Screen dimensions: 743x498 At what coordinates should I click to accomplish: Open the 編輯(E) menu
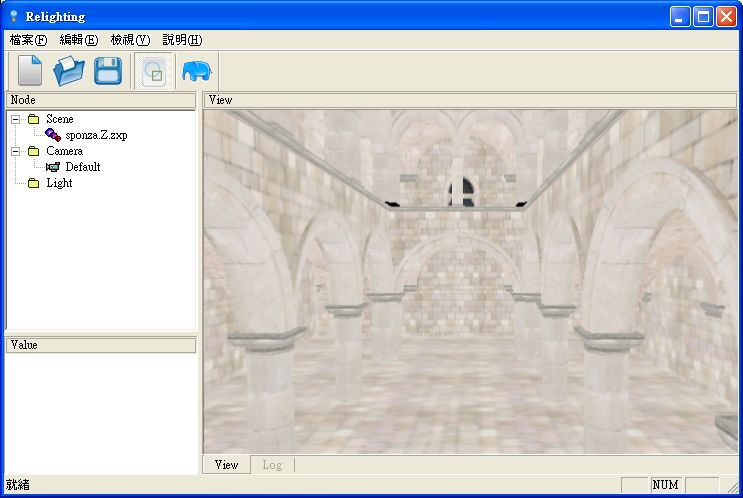click(79, 40)
